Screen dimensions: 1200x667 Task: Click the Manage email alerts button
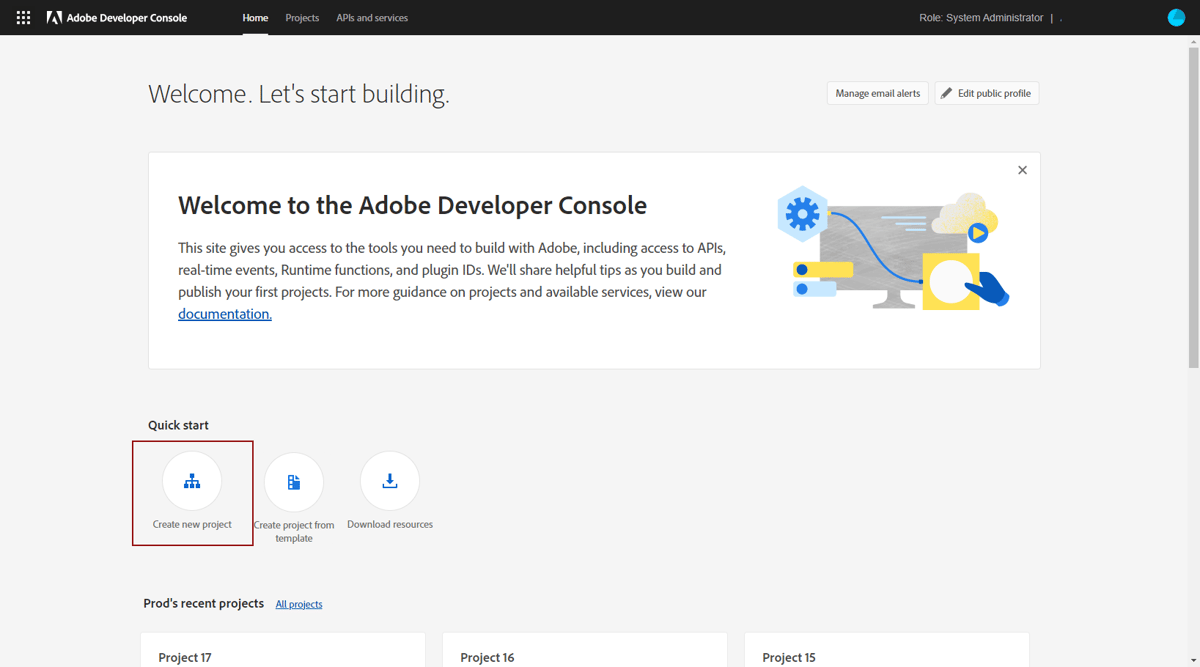click(x=877, y=92)
